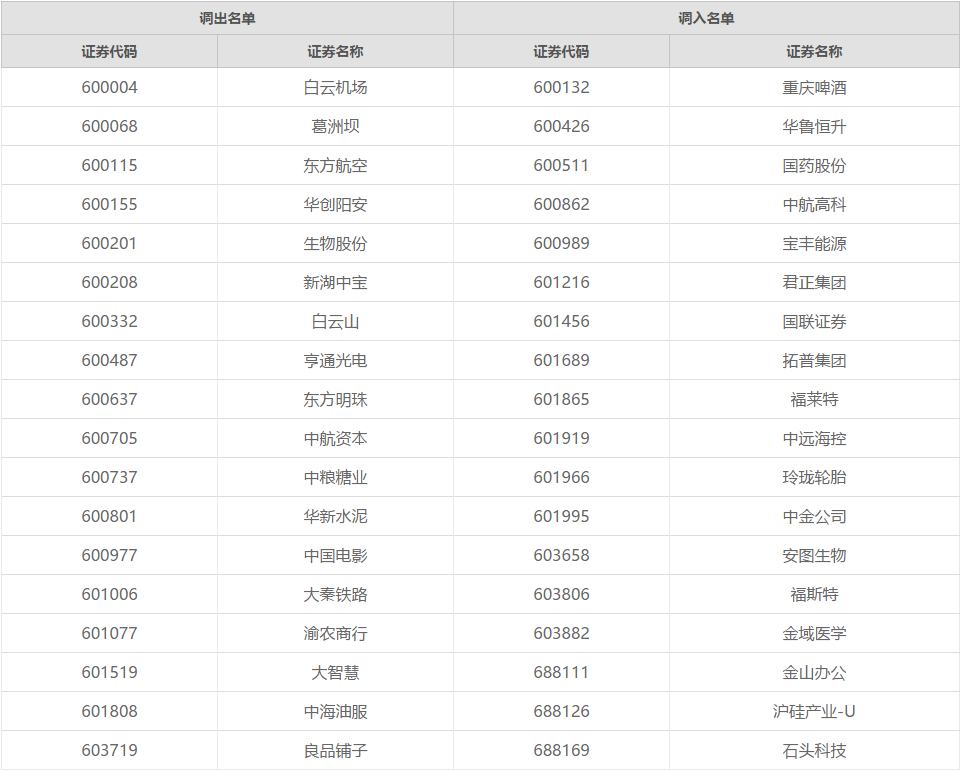Select 证券代码 column header under 调出名单
This screenshot has width=961, height=771.
point(109,52)
